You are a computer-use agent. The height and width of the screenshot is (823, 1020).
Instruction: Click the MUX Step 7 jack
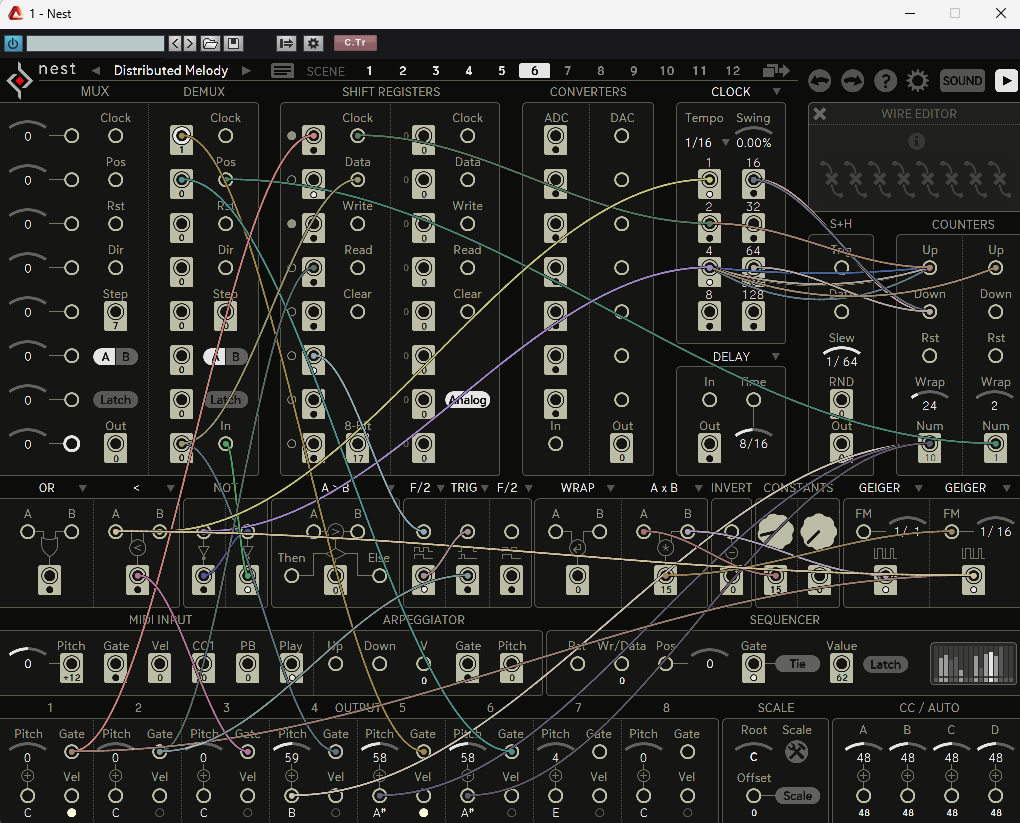click(x=115, y=316)
